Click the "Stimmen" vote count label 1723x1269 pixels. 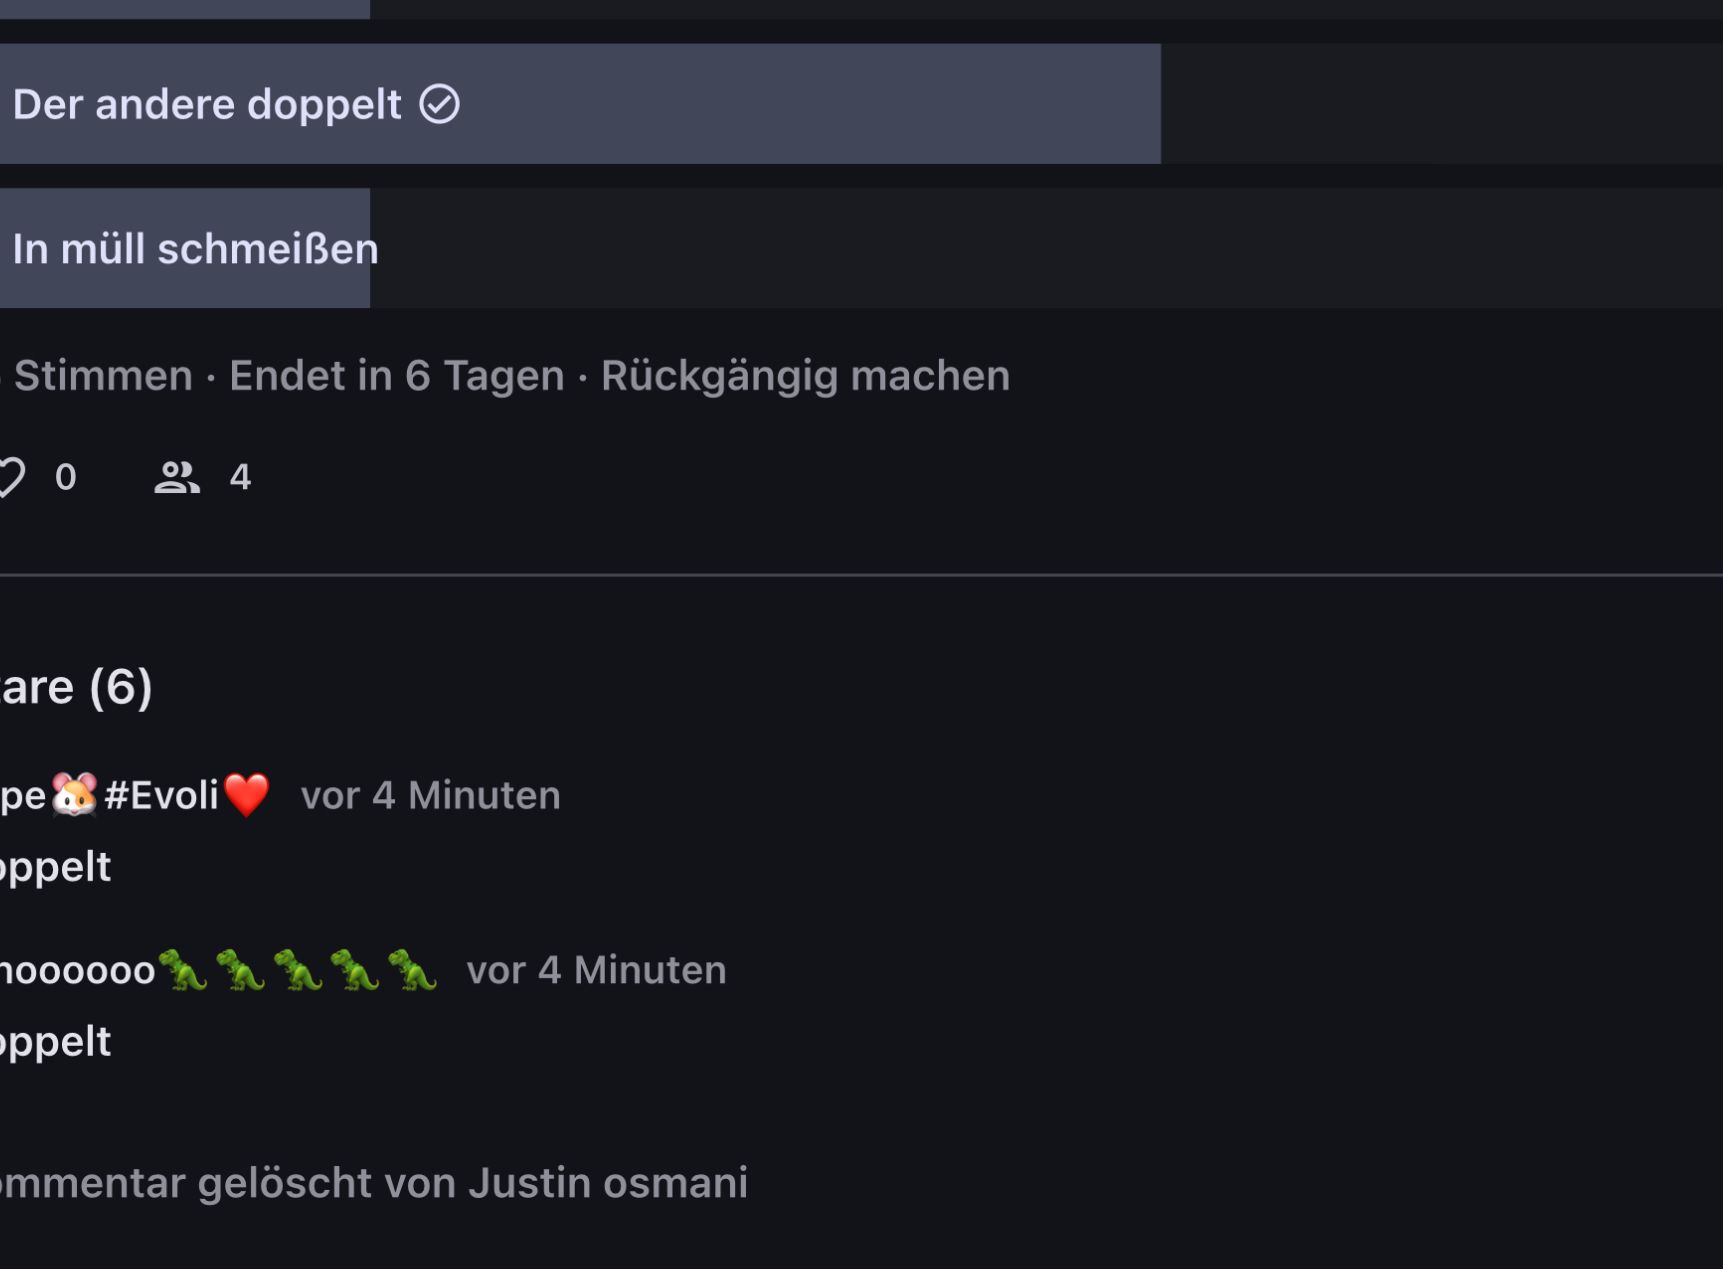coord(102,376)
